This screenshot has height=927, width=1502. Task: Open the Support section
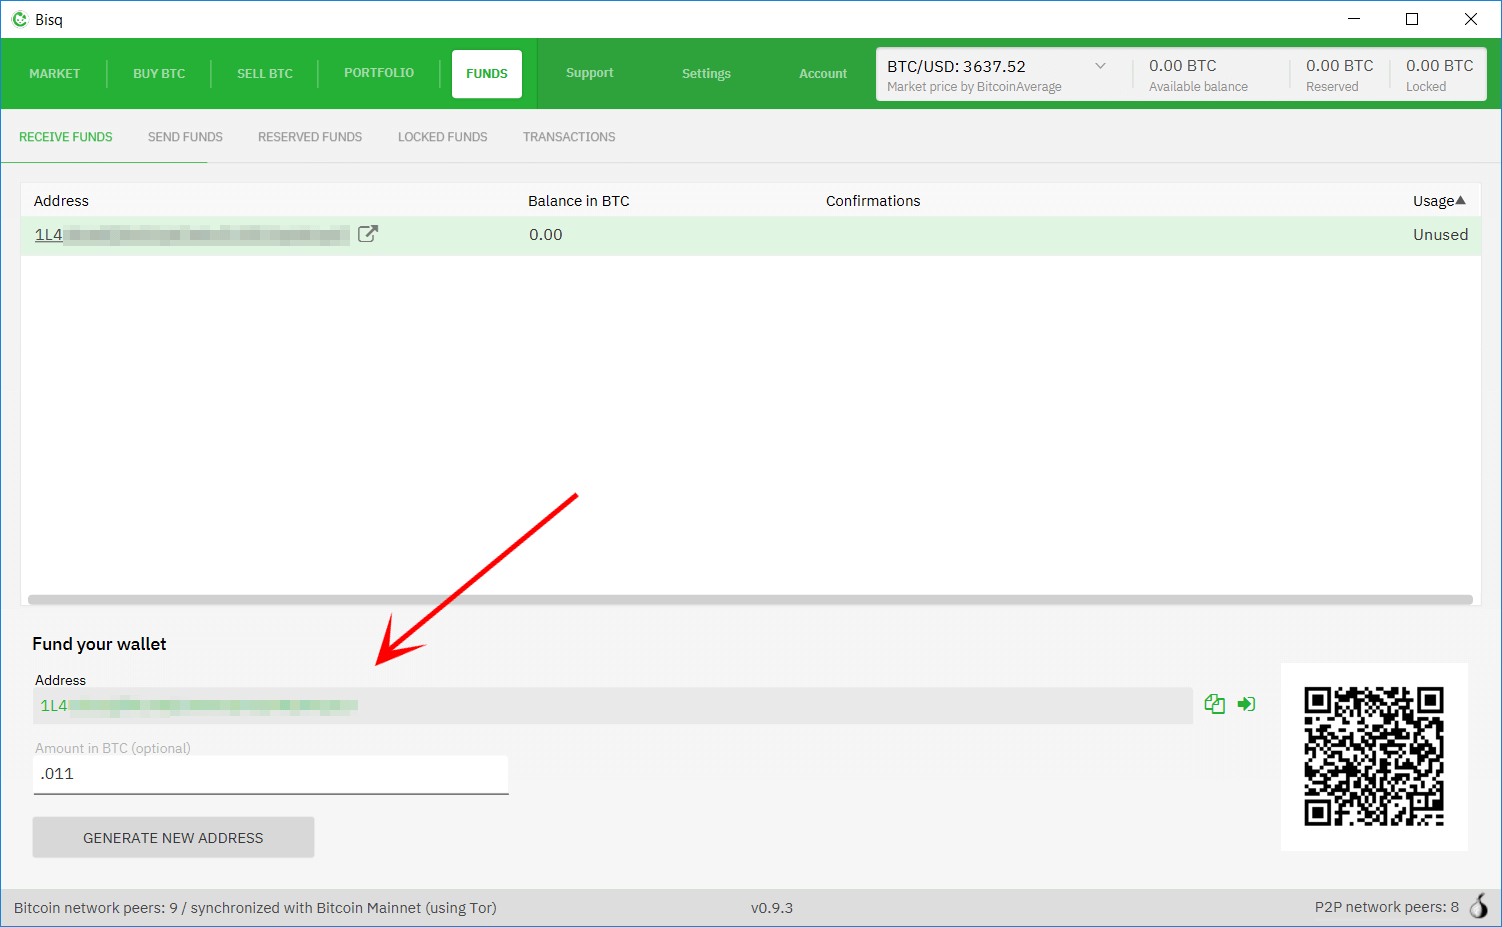click(590, 73)
